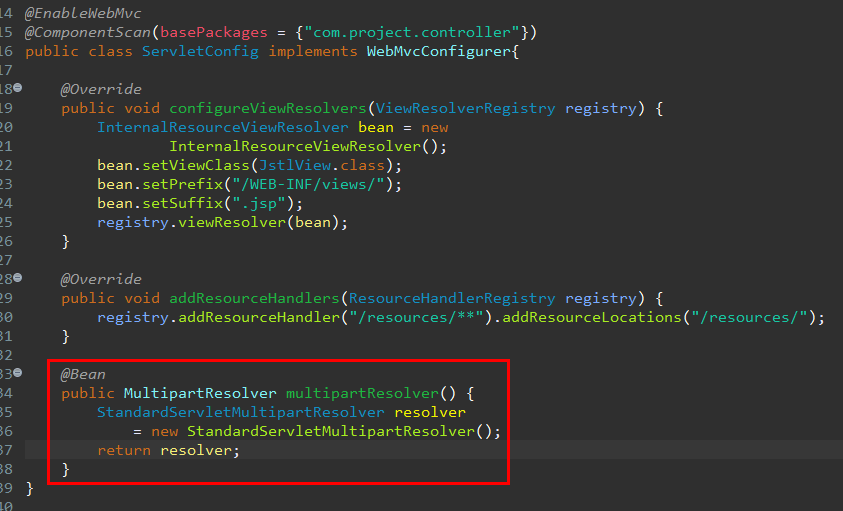This screenshot has width=843, height=511.
Task: Click the "/WEB-INF/views/" string
Action: click(x=309, y=184)
